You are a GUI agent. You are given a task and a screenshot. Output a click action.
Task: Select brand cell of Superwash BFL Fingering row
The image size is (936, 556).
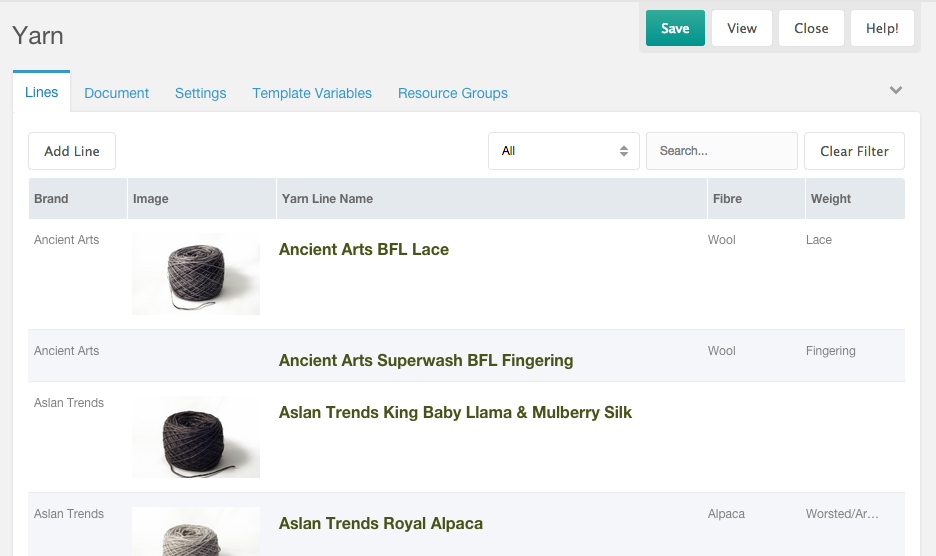click(x=66, y=351)
